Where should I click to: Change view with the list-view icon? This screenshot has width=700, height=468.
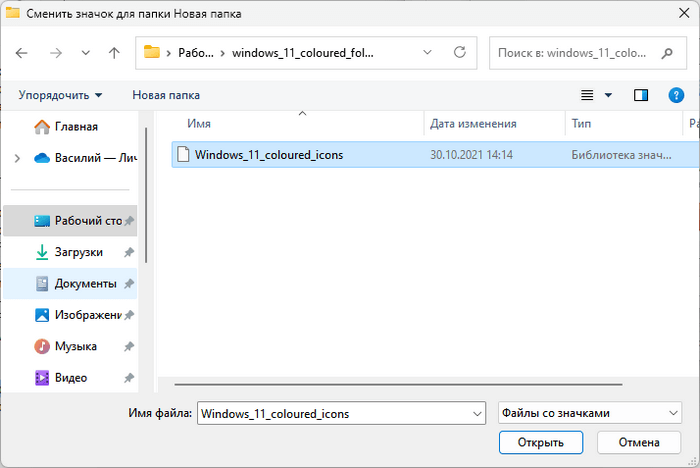click(587, 95)
